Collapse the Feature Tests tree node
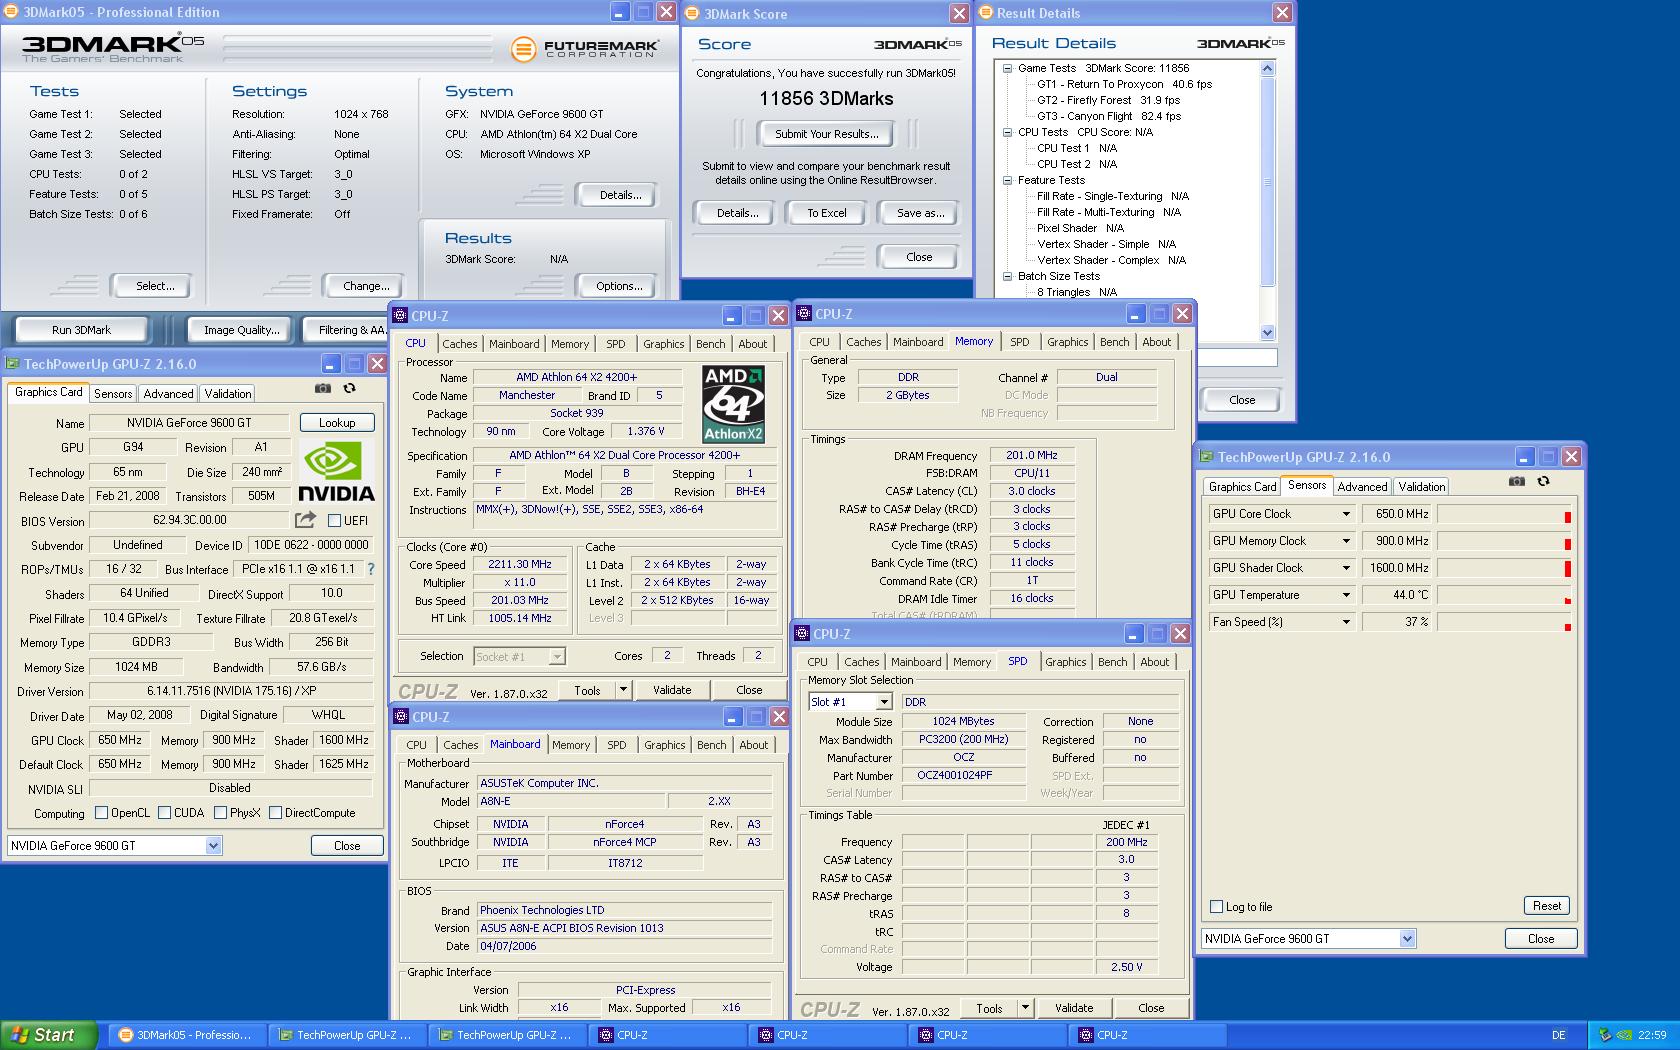This screenshot has height=1050, width=1680. (1007, 180)
